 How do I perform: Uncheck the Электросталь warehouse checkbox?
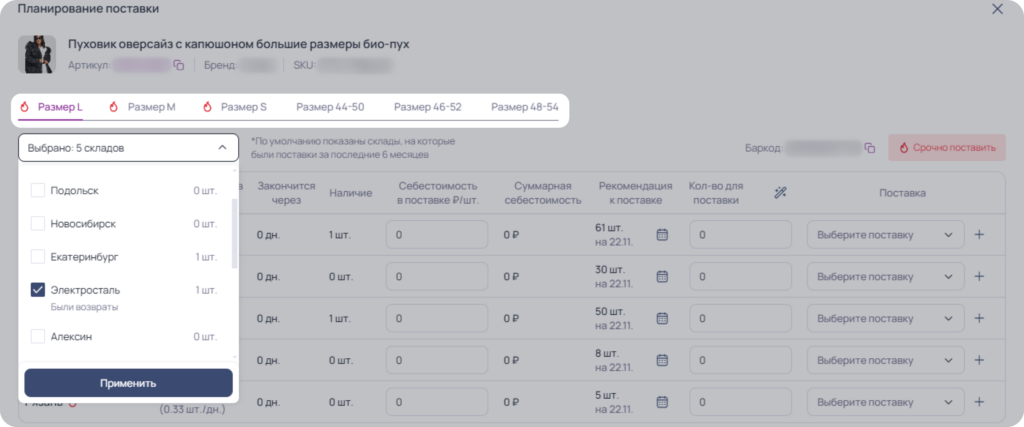pyautogui.click(x=38, y=290)
